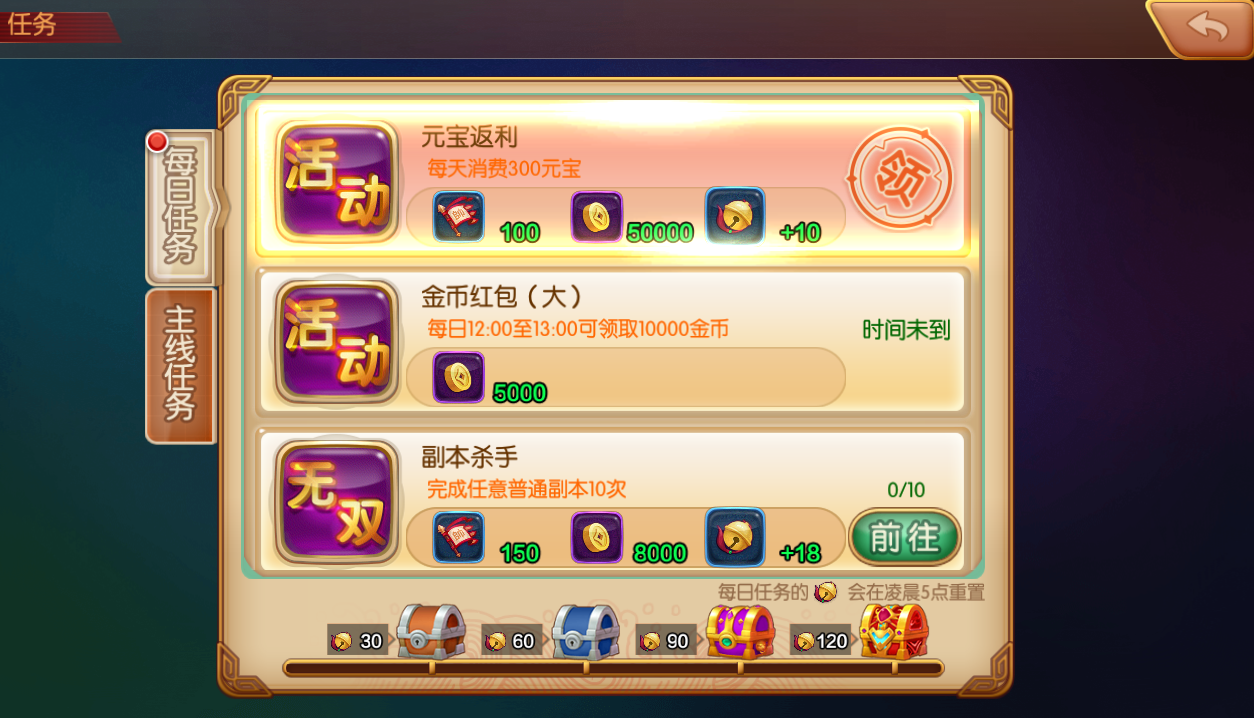Select the 元宝返利 活动 badge icon
1254x718 pixels.
336,182
